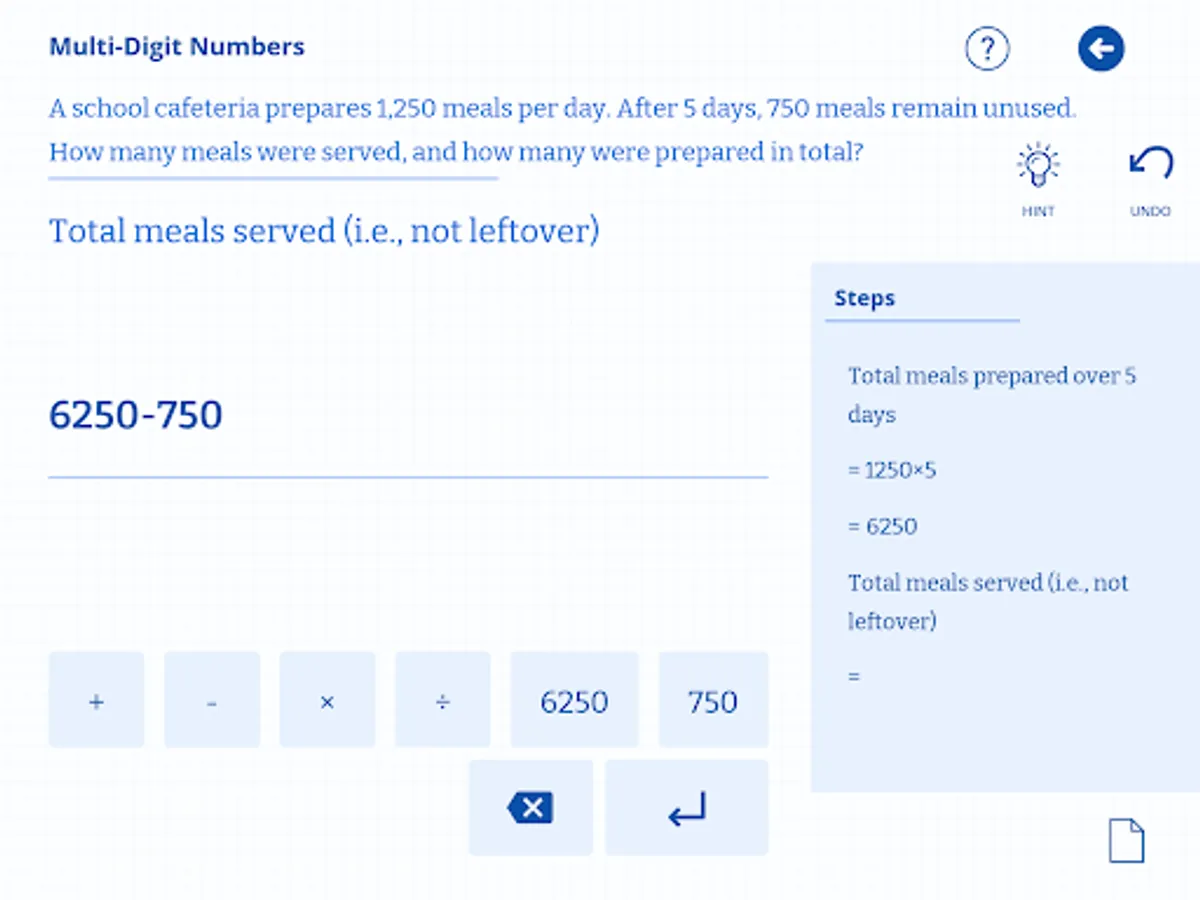The height and width of the screenshot is (900, 1200).
Task: Select the multiplication × operator key
Action: [327, 700]
